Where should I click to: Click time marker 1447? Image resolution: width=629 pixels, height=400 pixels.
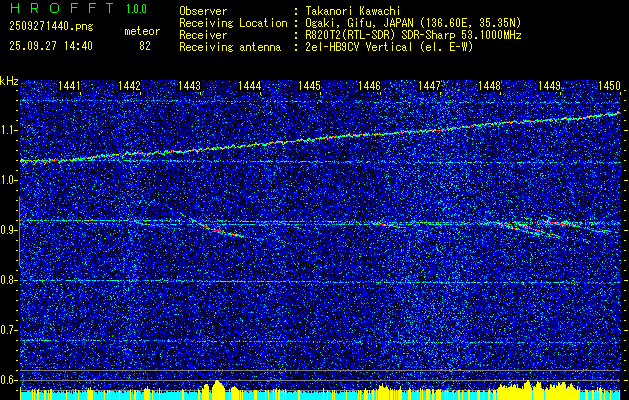[x=430, y=85]
